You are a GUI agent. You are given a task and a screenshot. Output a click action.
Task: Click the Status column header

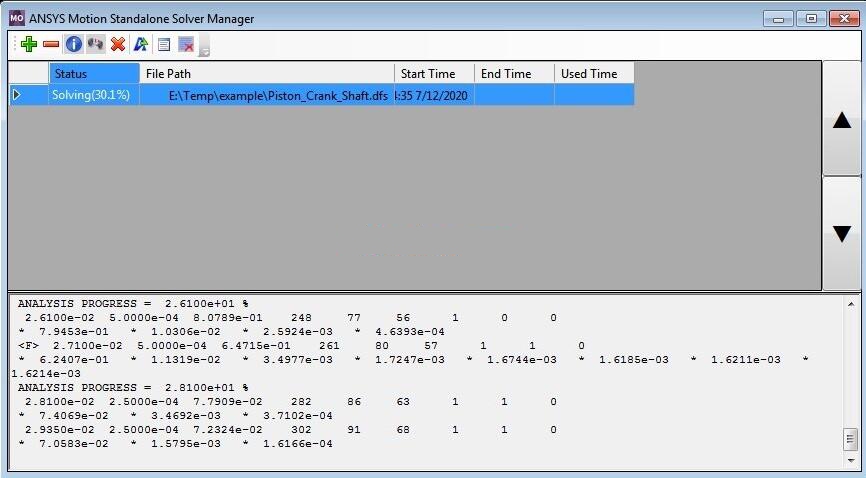94,74
